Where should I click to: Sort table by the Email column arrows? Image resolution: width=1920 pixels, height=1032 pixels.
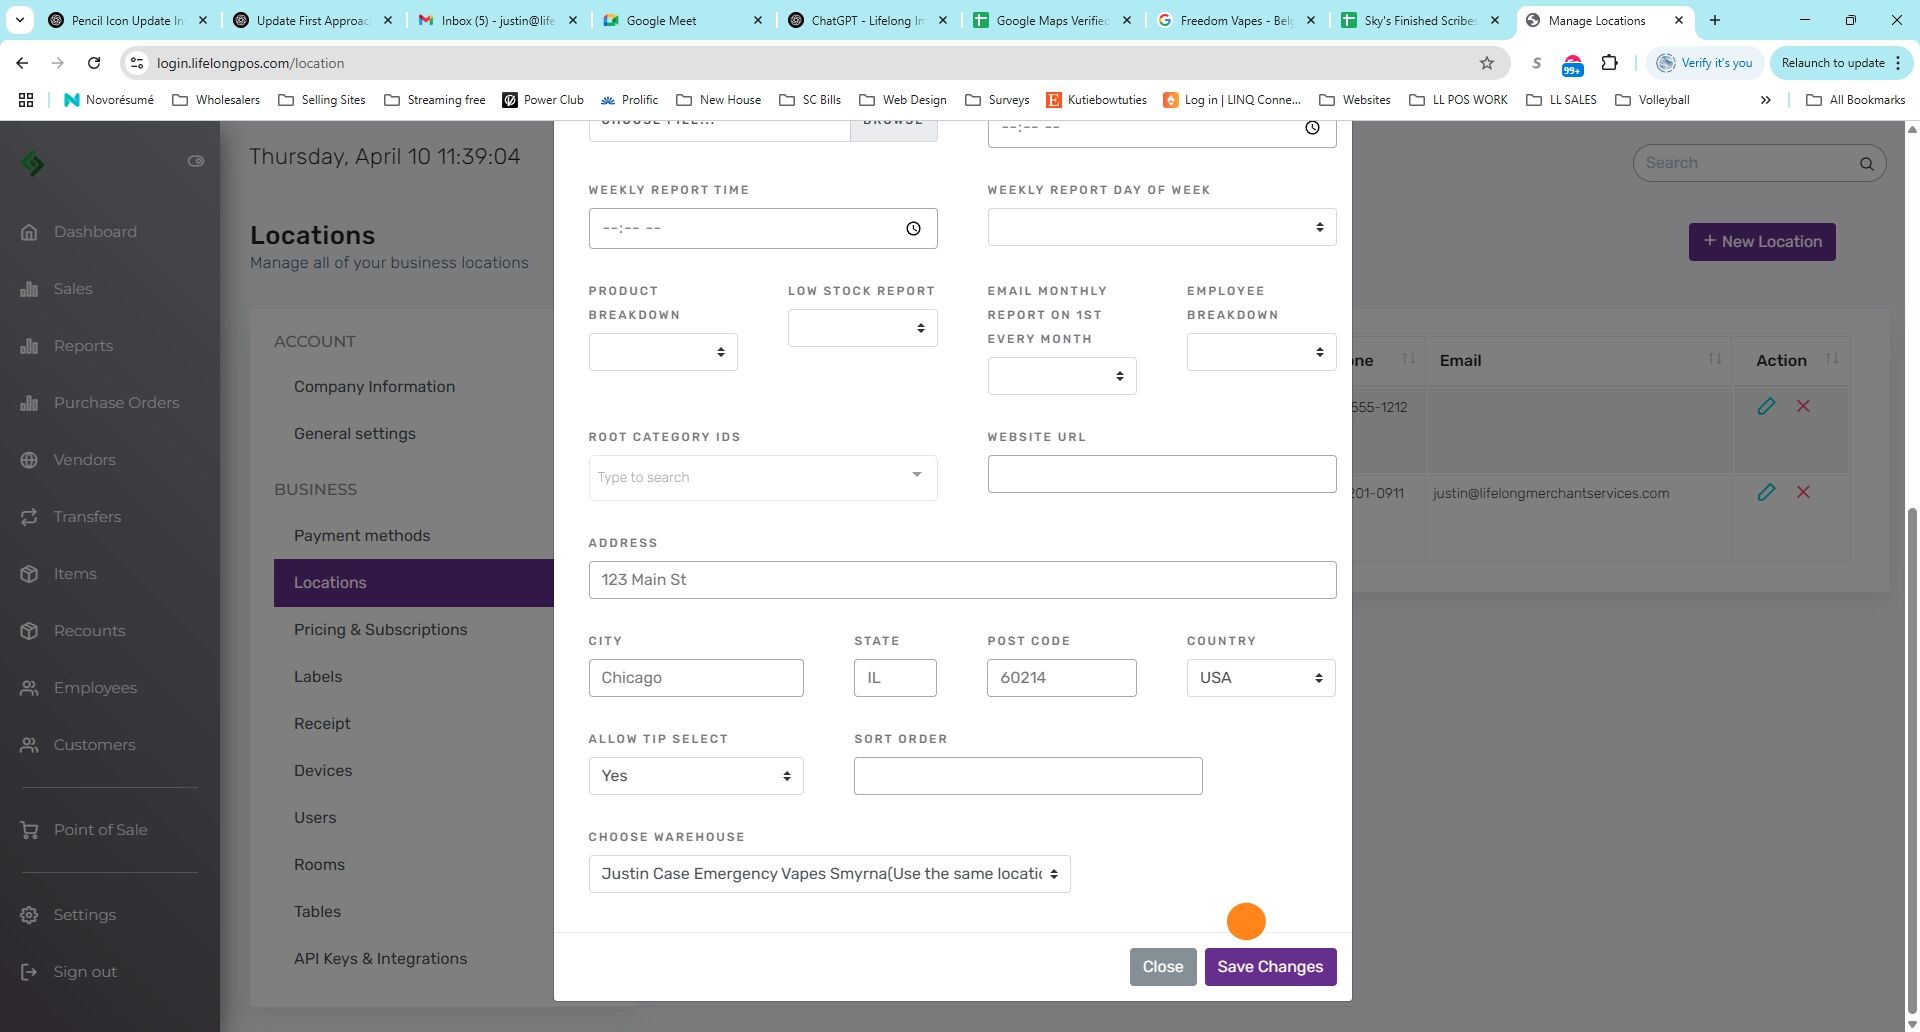(1714, 360)
